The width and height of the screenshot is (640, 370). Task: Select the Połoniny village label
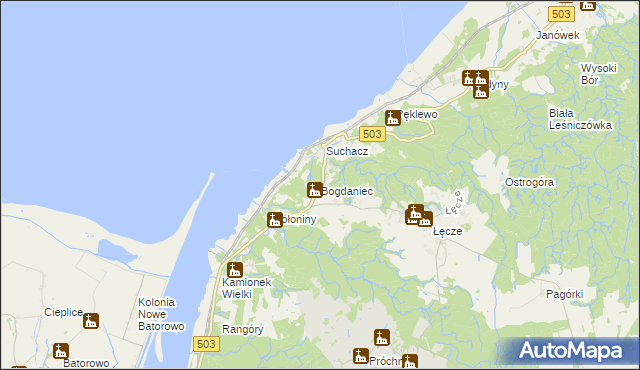pyautogui.click(x=300, y=219)
